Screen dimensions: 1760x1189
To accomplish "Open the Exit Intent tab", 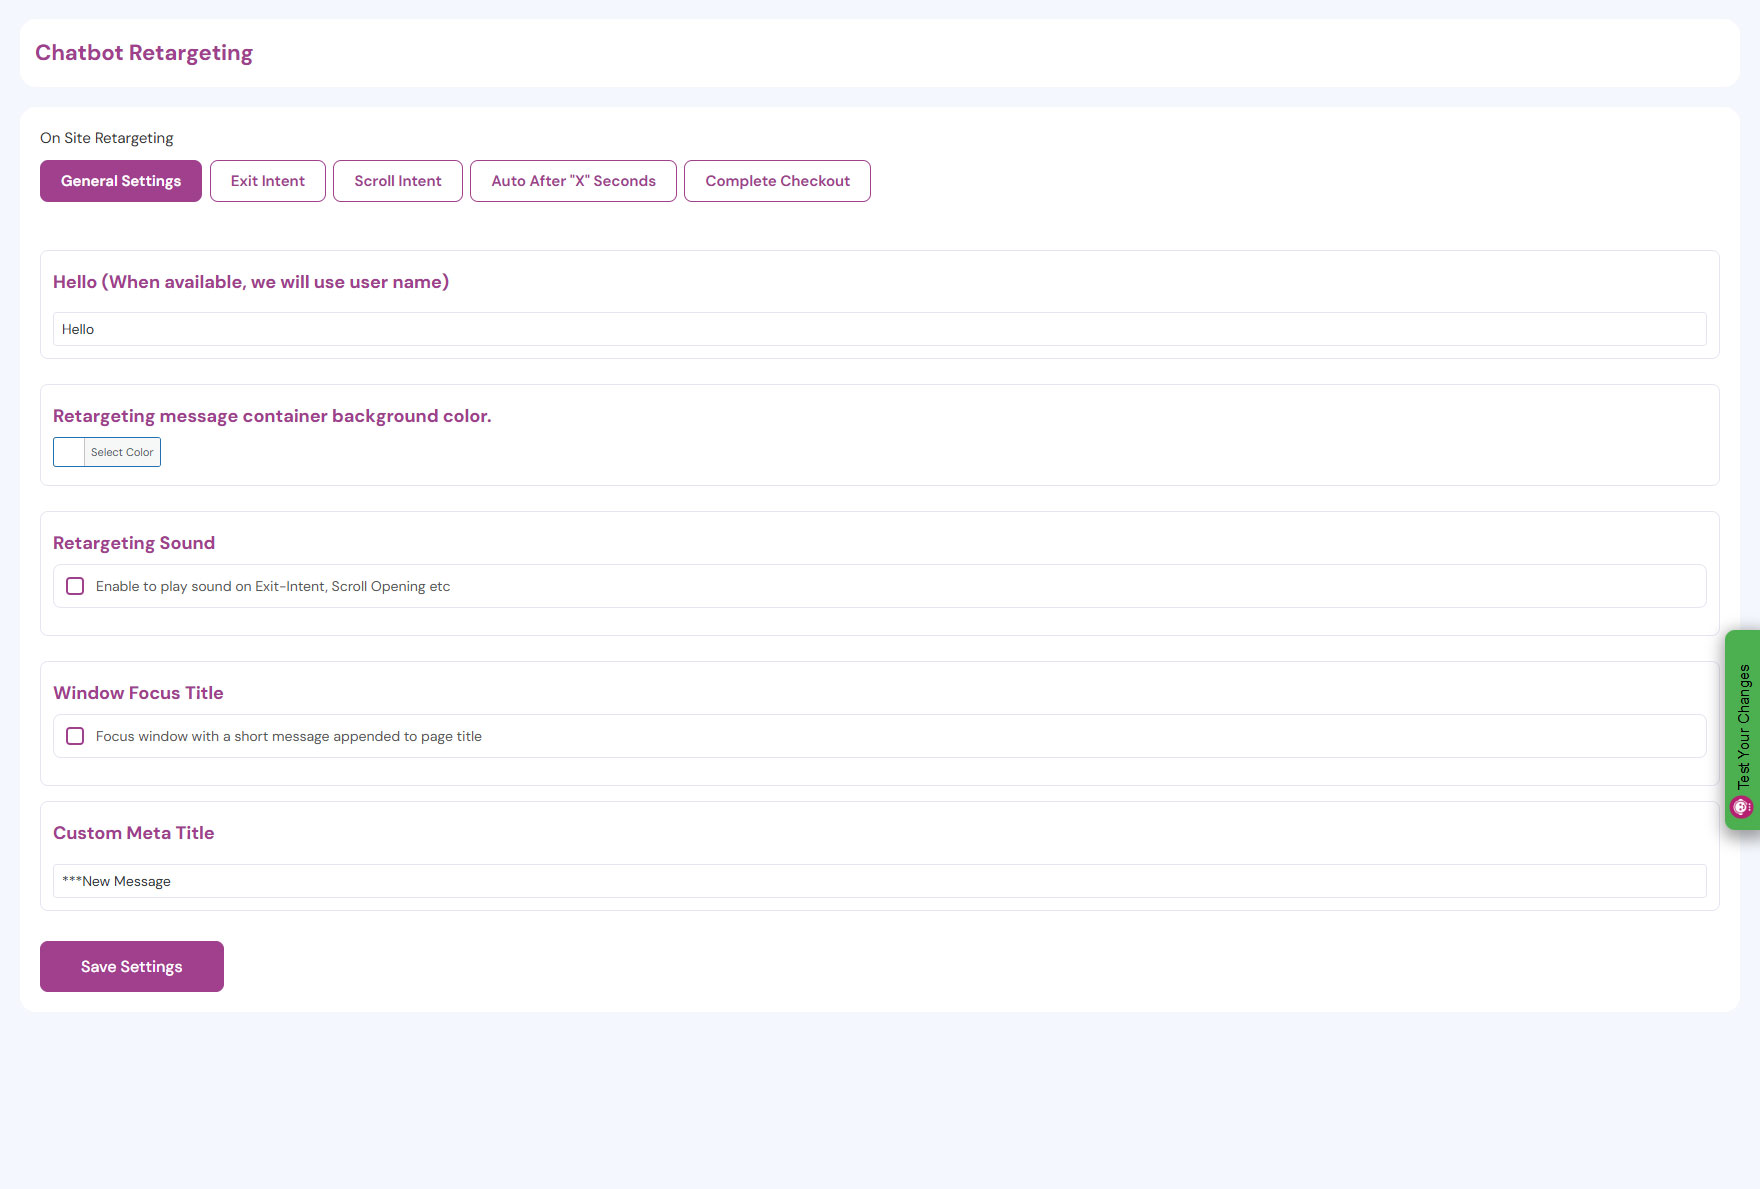I will point(267,181).
